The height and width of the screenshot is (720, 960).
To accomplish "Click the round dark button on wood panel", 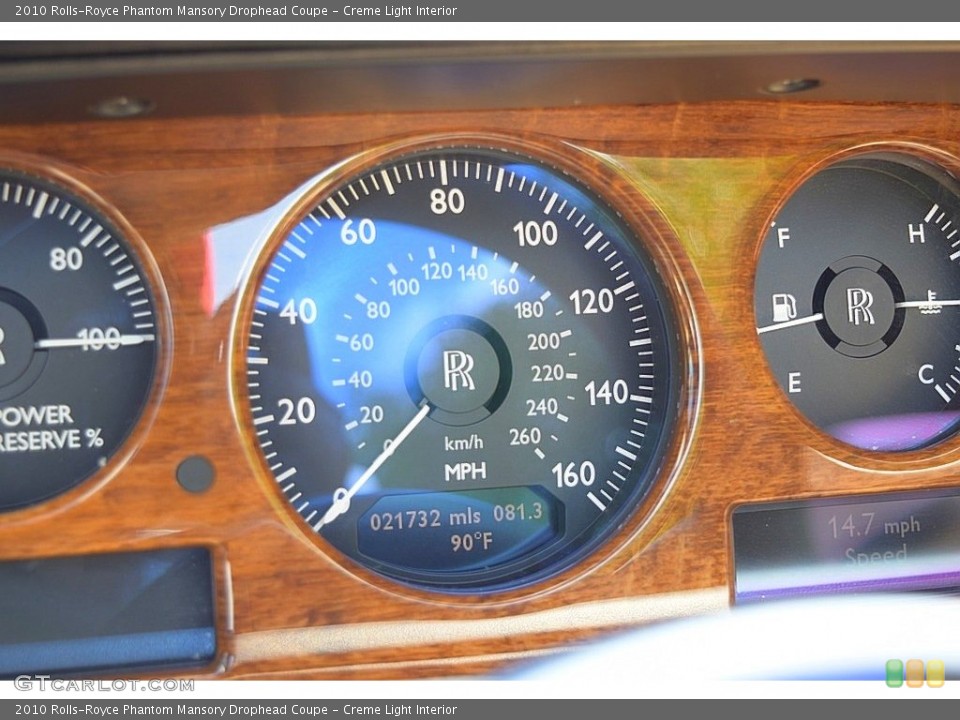I will pyautogui.click(x=195, y=474).
